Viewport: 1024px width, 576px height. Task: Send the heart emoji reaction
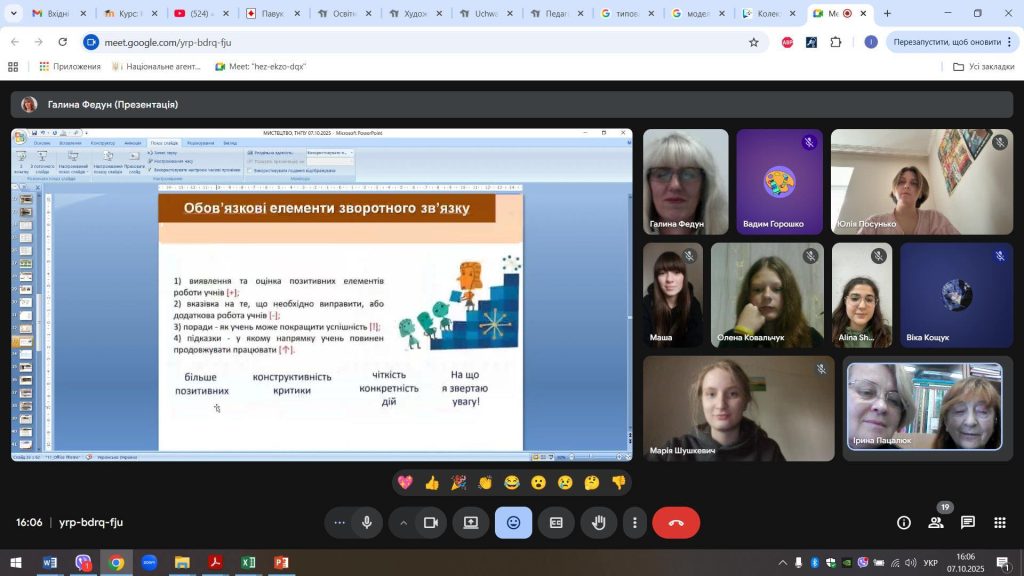pos(405,483)
